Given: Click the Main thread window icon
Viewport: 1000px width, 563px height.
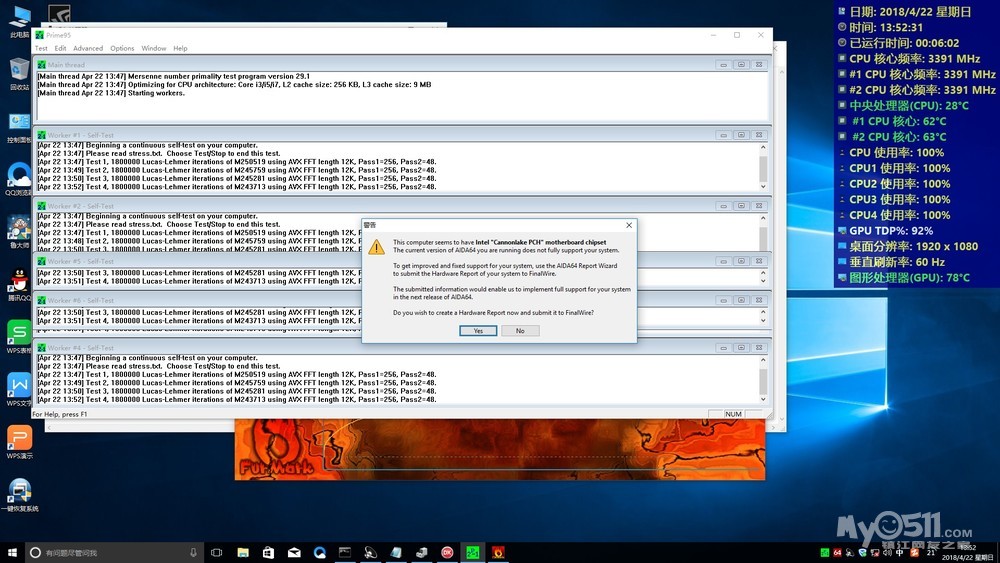Looking at the screenshot, I should coord(41,64).
